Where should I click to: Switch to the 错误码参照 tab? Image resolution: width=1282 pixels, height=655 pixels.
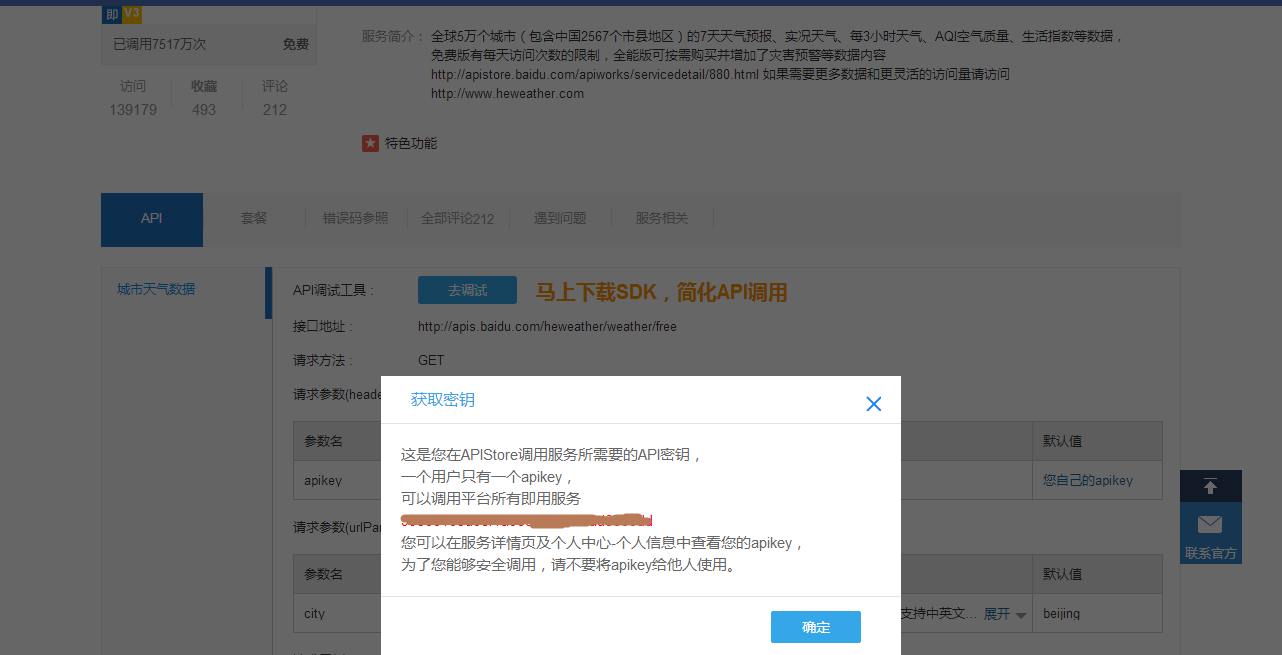355,219
